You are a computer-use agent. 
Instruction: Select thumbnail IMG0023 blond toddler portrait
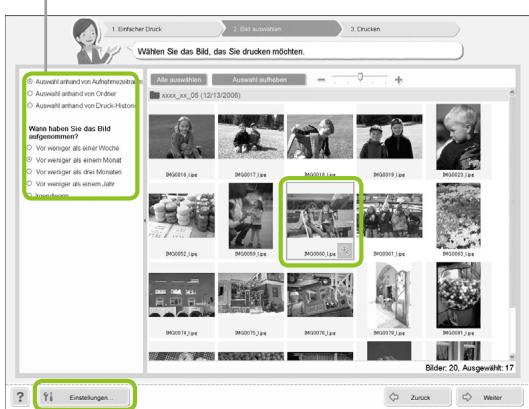coord(458,137)
